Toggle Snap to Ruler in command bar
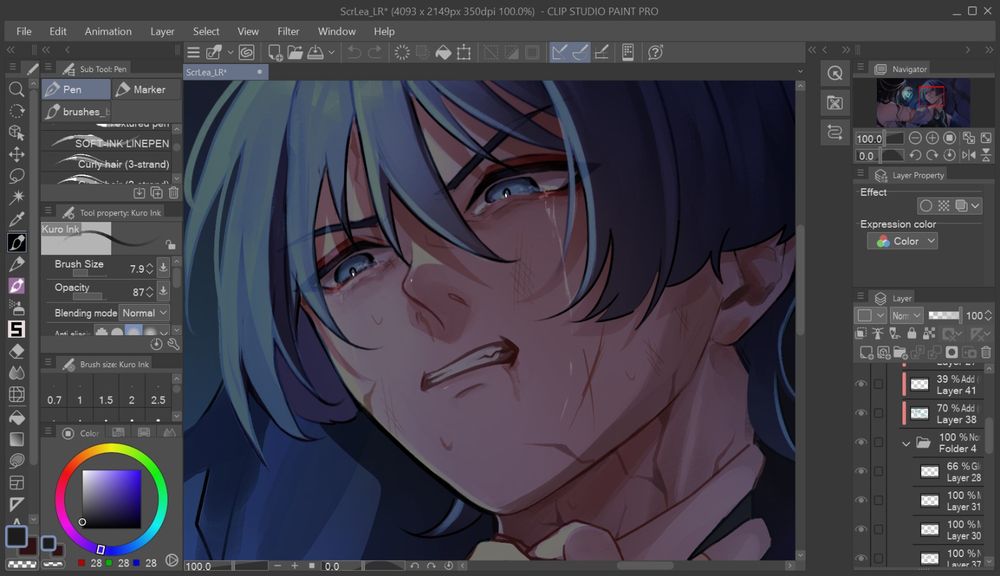This screenshot has width=1000, height=576. click(x=559, y=52)
